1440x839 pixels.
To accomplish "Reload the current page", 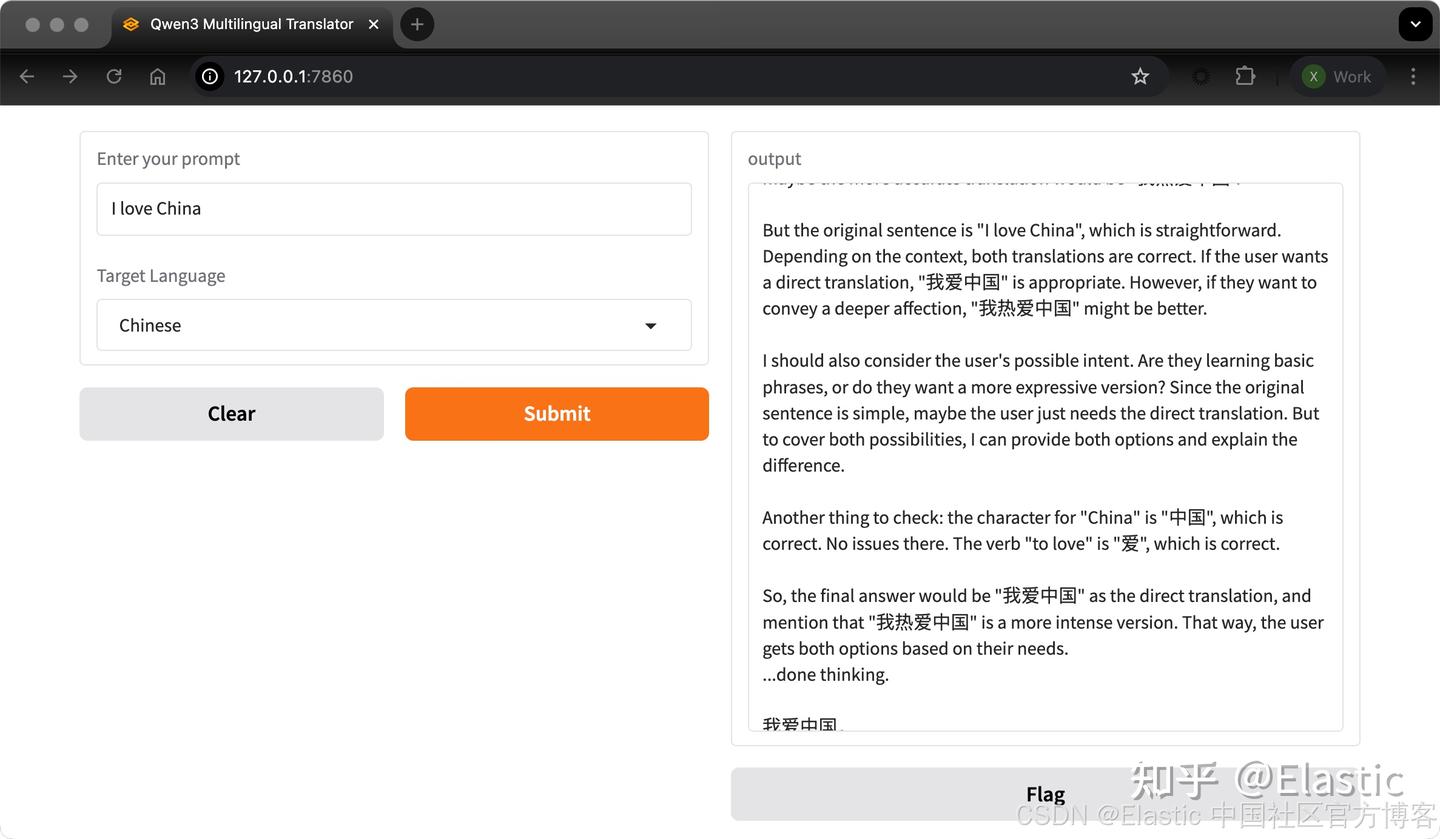I will (x=114, y=77).
